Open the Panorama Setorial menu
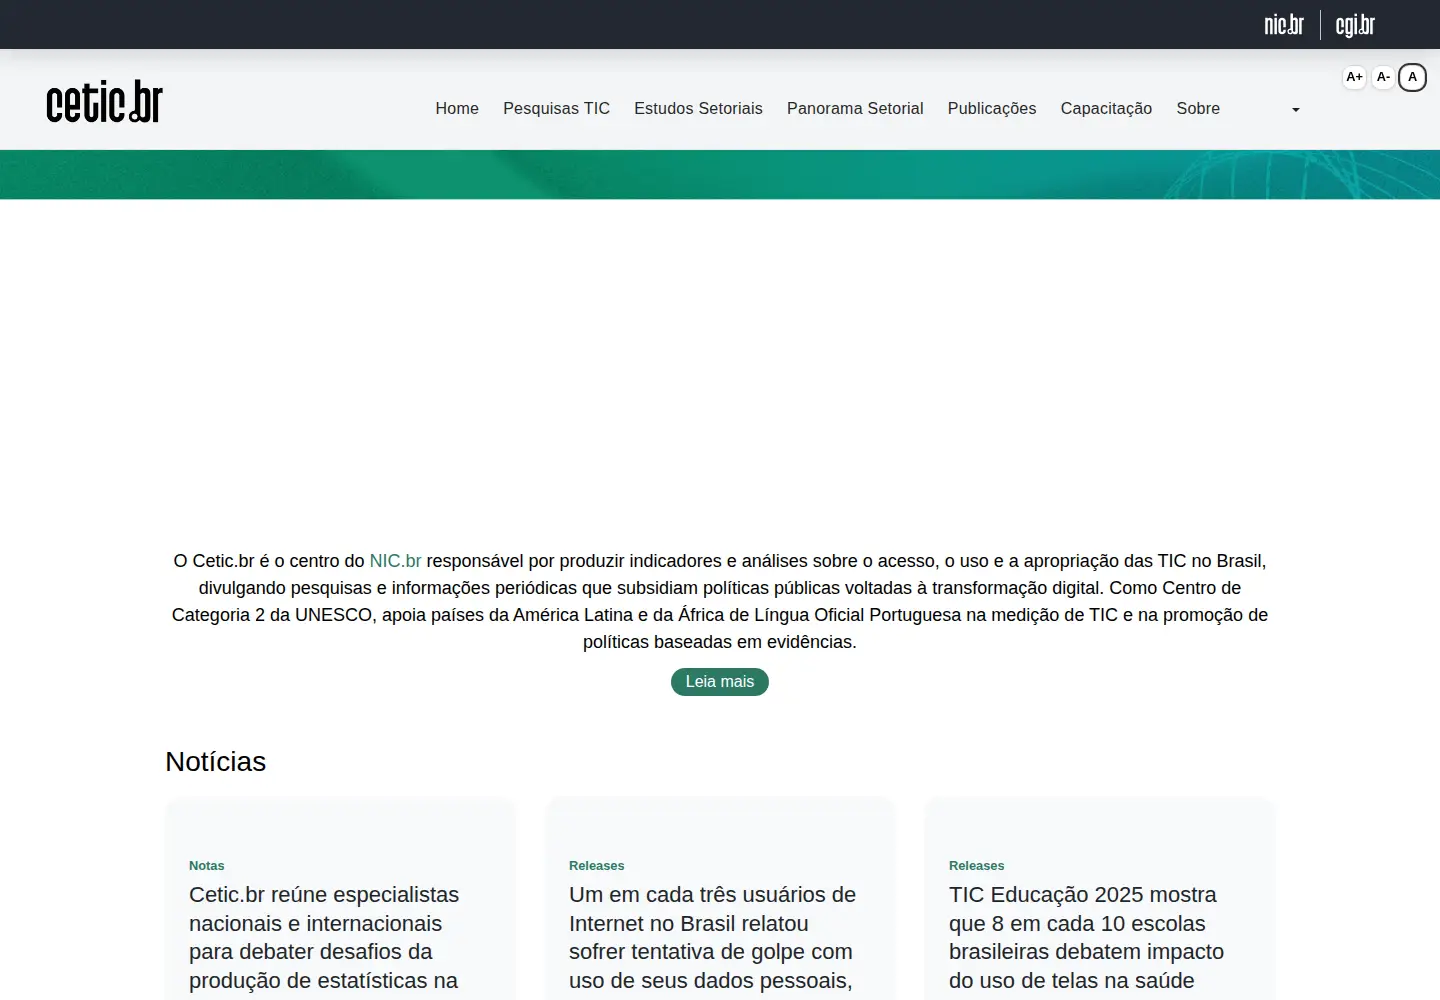The image size is (1440, 1000). pos(855,108)
